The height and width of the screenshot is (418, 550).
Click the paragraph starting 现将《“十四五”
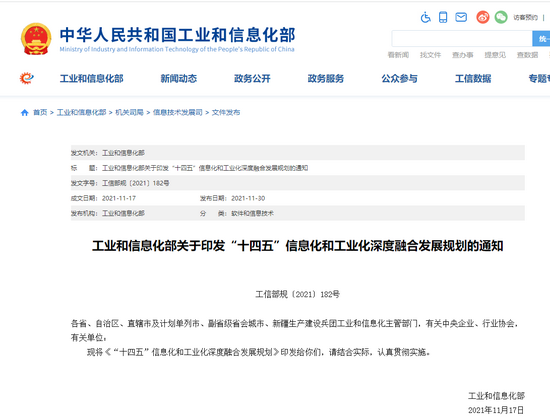[259, 352]
